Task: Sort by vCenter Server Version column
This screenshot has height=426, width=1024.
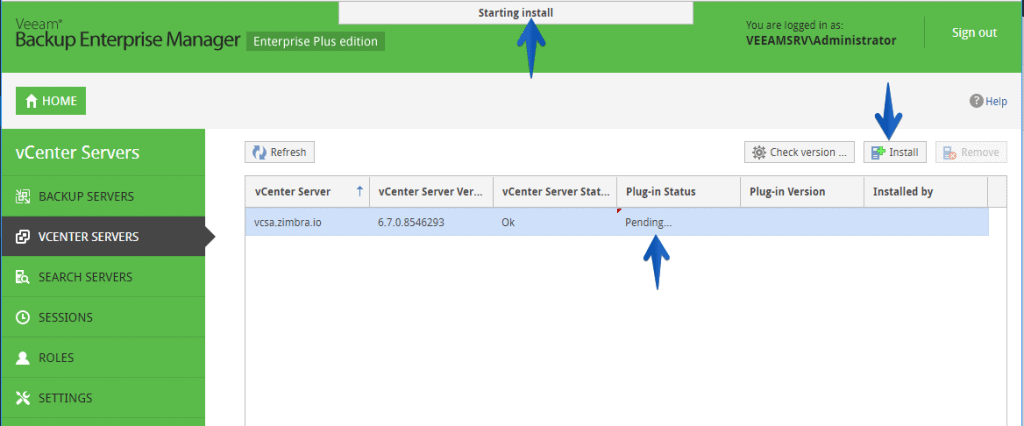Action: tap(431, 191)
